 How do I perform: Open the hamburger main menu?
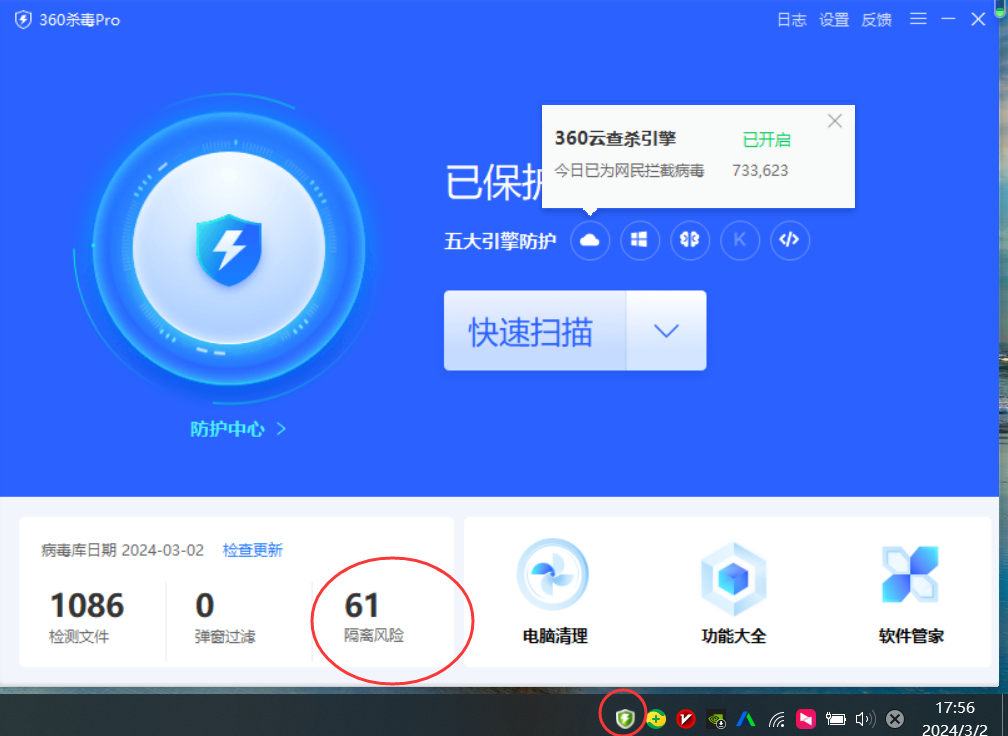919,19
